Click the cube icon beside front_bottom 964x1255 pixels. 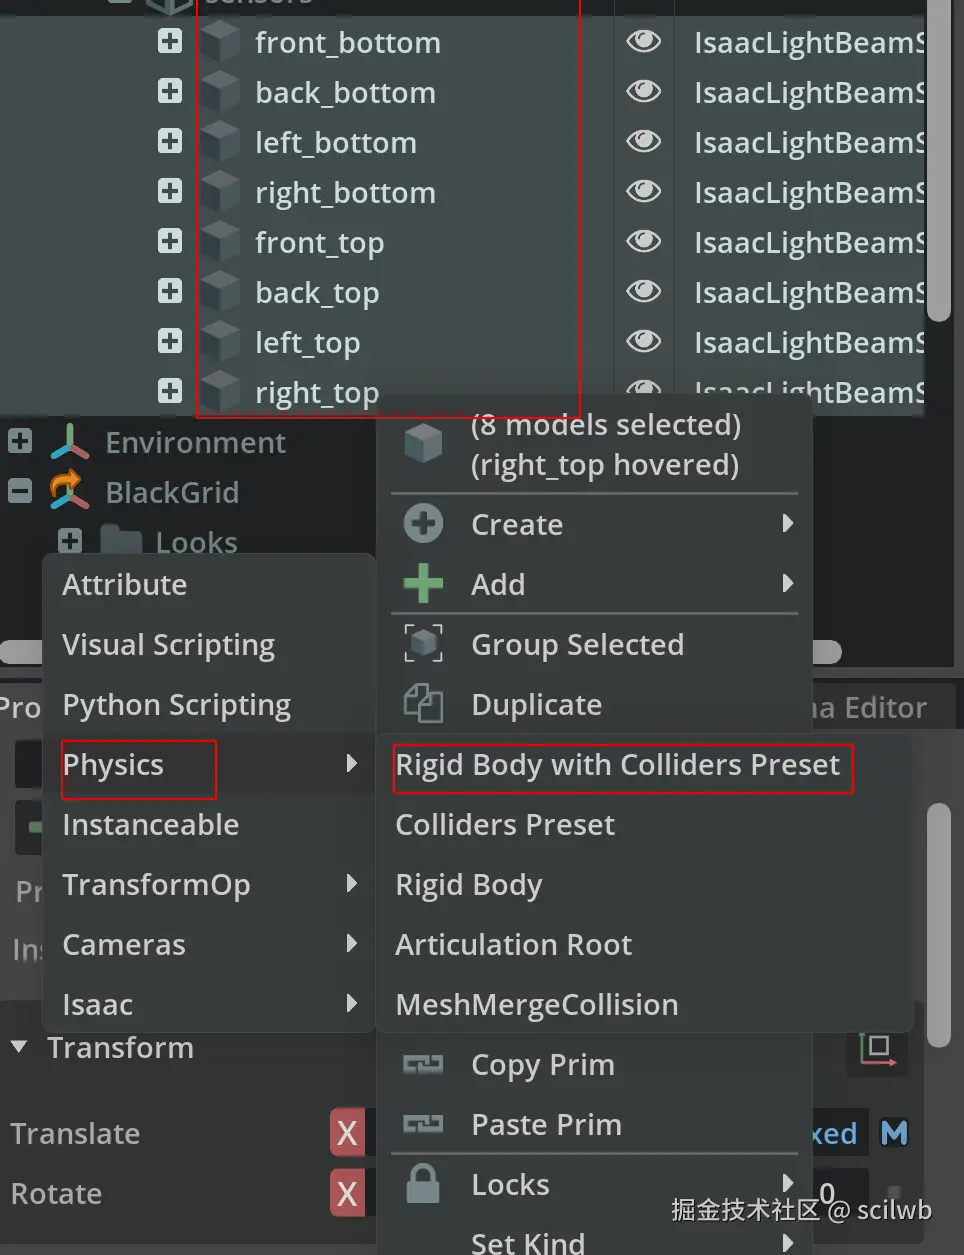point(220,42)
